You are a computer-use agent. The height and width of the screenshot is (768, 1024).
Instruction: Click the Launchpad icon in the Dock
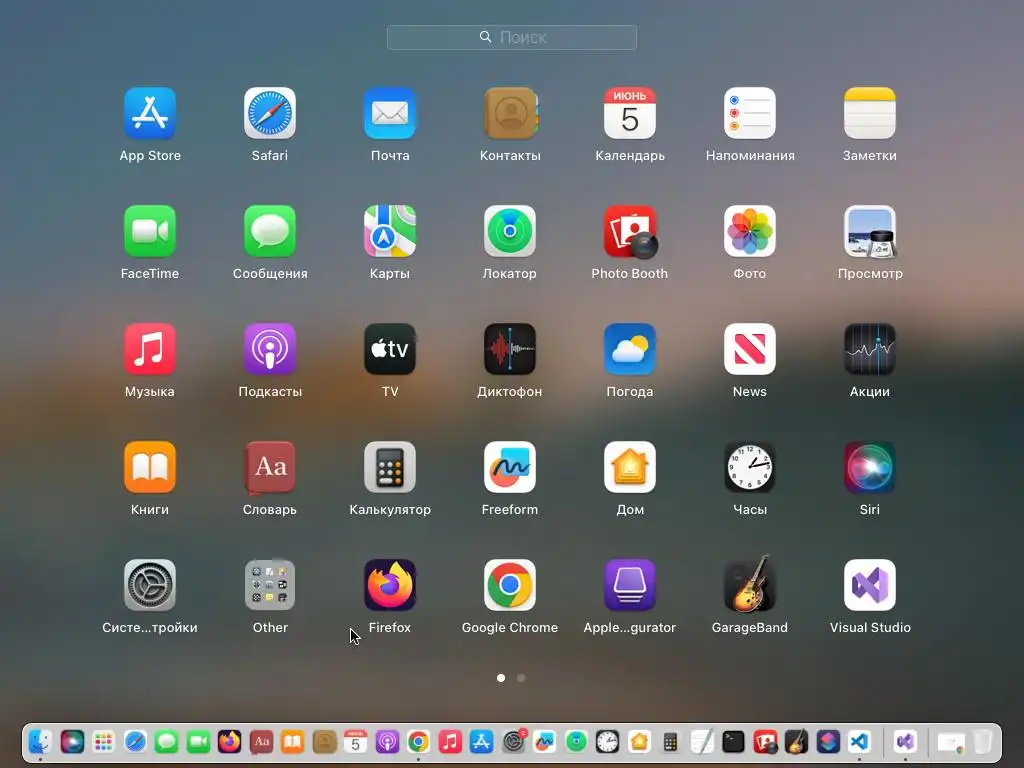[x=103, y=742]
